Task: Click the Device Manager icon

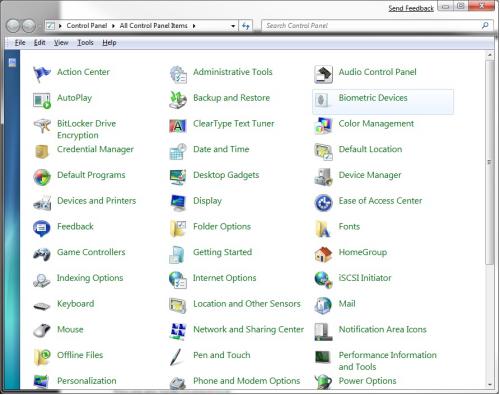Action: (x=323, y=177)
